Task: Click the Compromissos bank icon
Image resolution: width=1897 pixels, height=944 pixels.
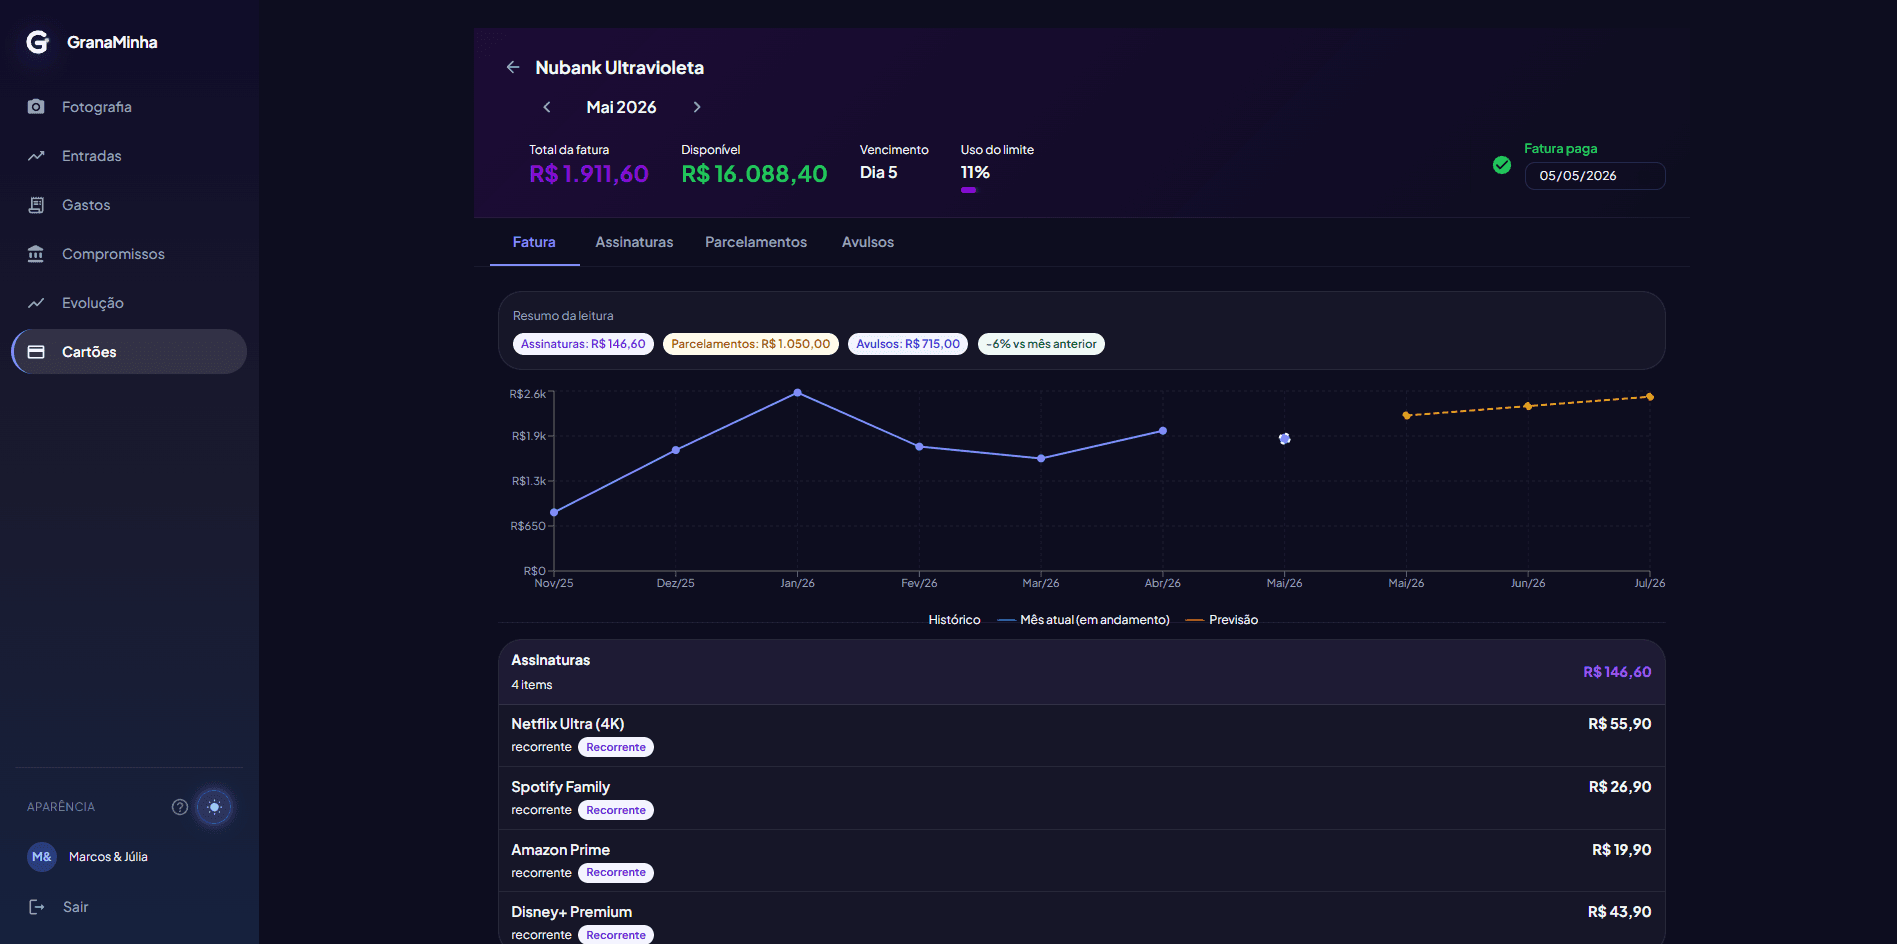Action: click(x=36, y=254)
